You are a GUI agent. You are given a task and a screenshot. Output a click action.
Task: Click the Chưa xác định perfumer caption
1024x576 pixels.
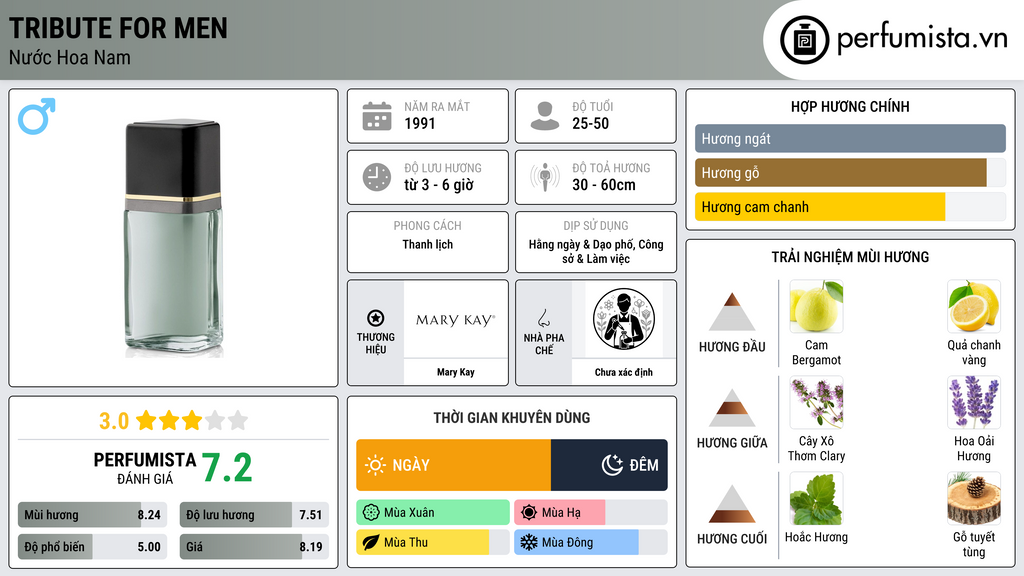624,372
